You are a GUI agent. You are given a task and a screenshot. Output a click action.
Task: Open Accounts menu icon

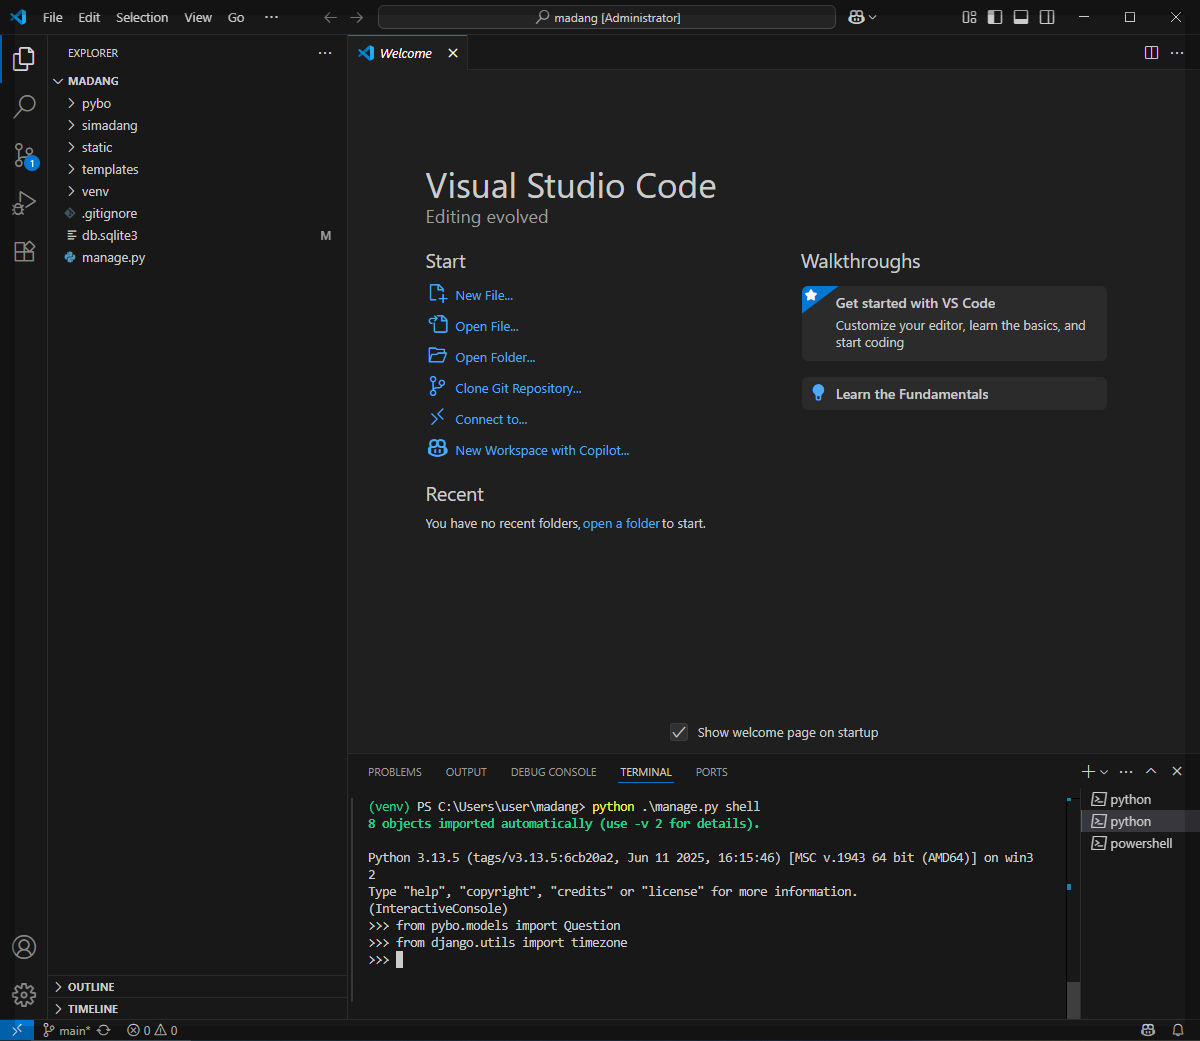24,947
